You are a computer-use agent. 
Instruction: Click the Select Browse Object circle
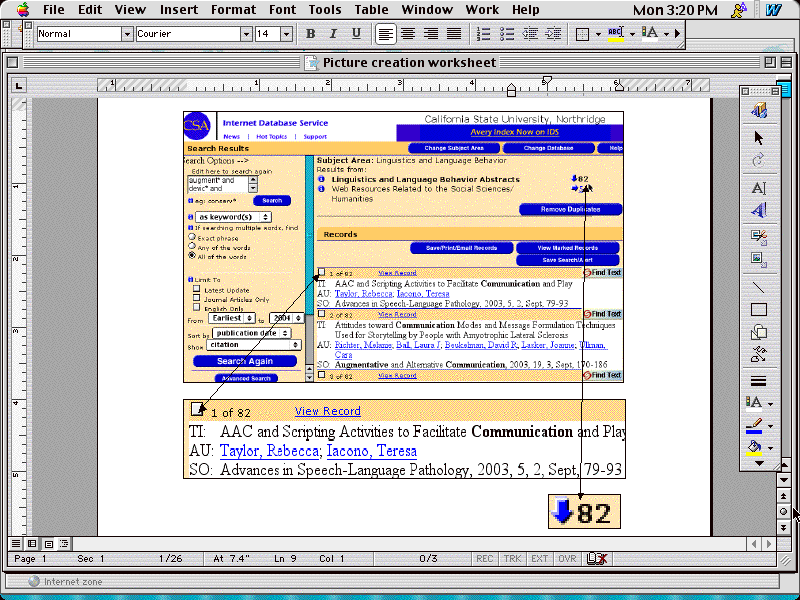[784, 511]
